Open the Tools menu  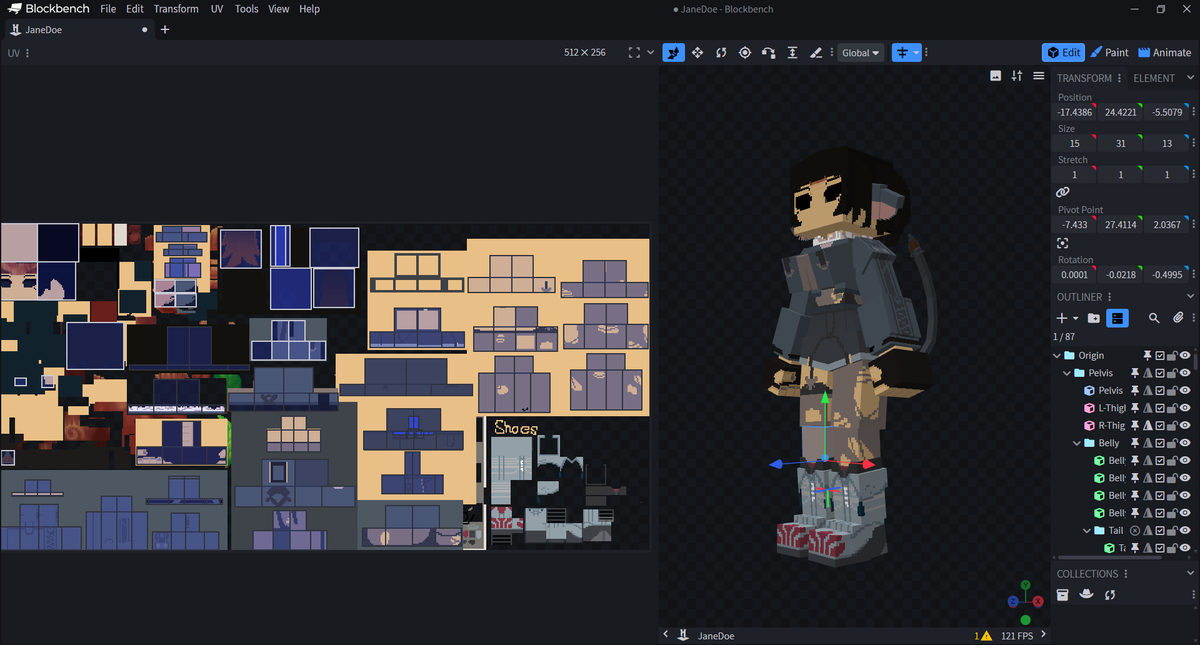pos(246,9)
